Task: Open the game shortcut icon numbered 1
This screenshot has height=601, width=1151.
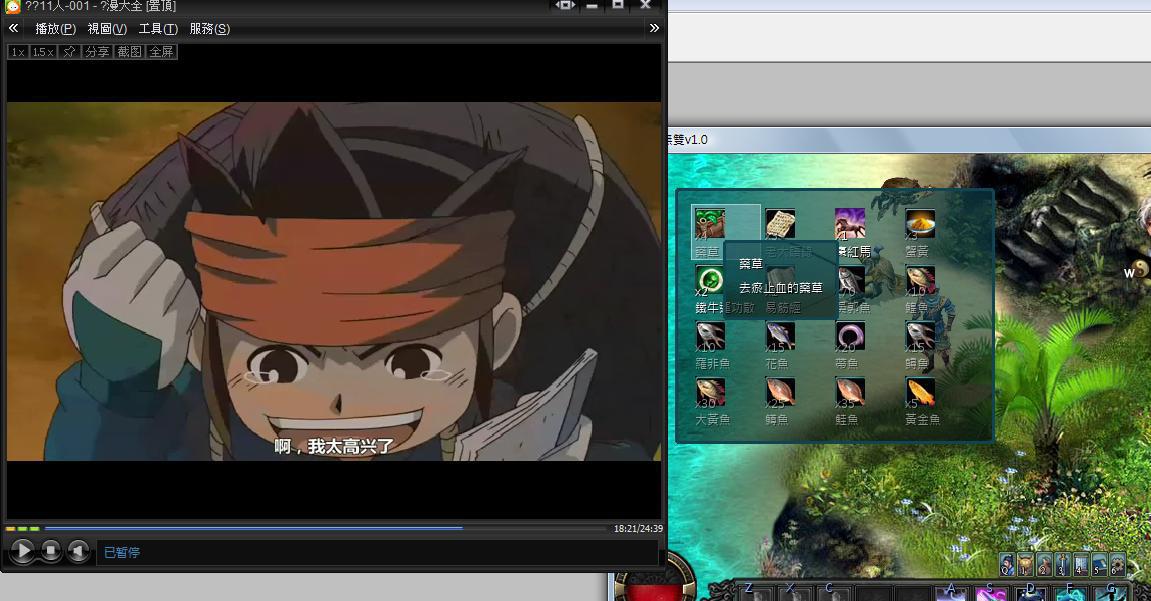Action: [x=1025, y=564]
